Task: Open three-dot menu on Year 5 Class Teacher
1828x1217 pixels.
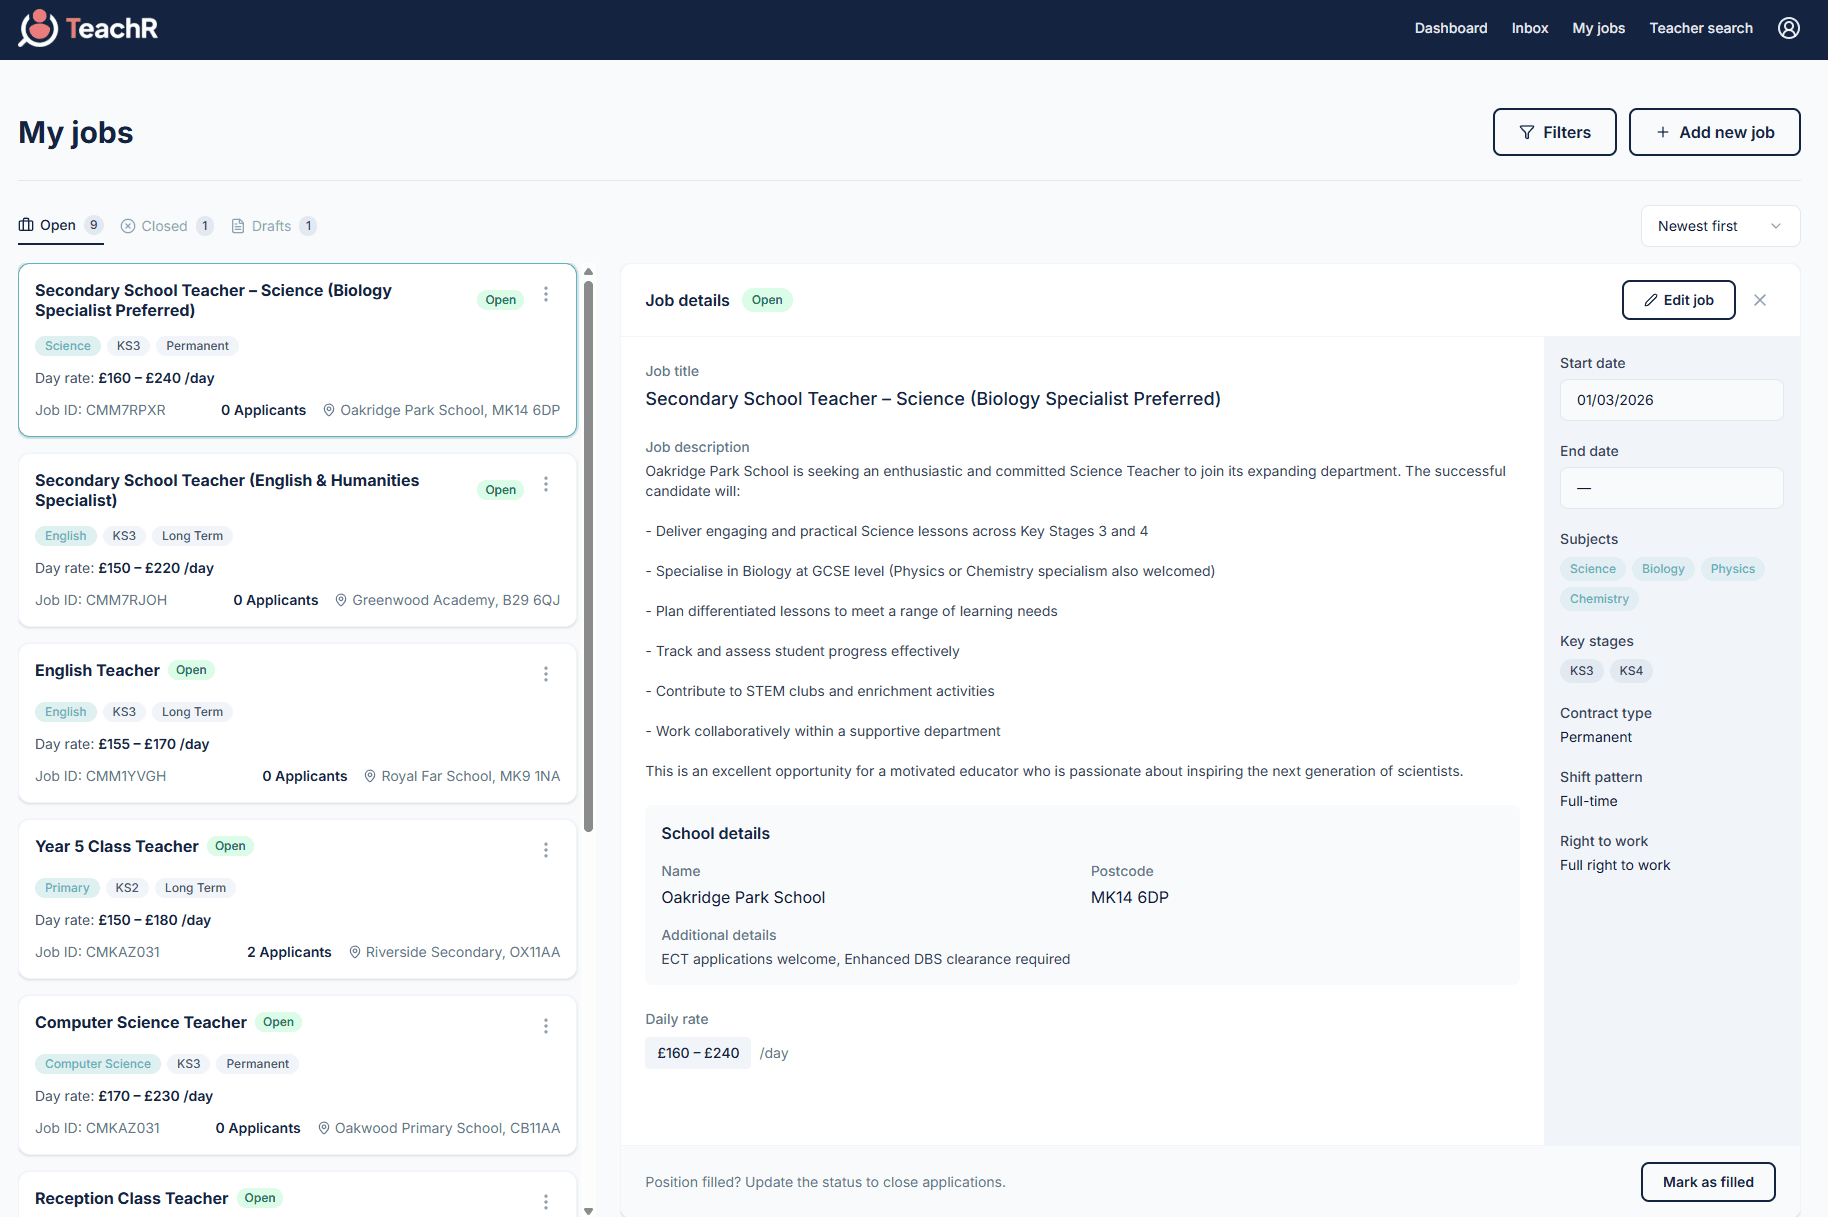Action: 546,850
